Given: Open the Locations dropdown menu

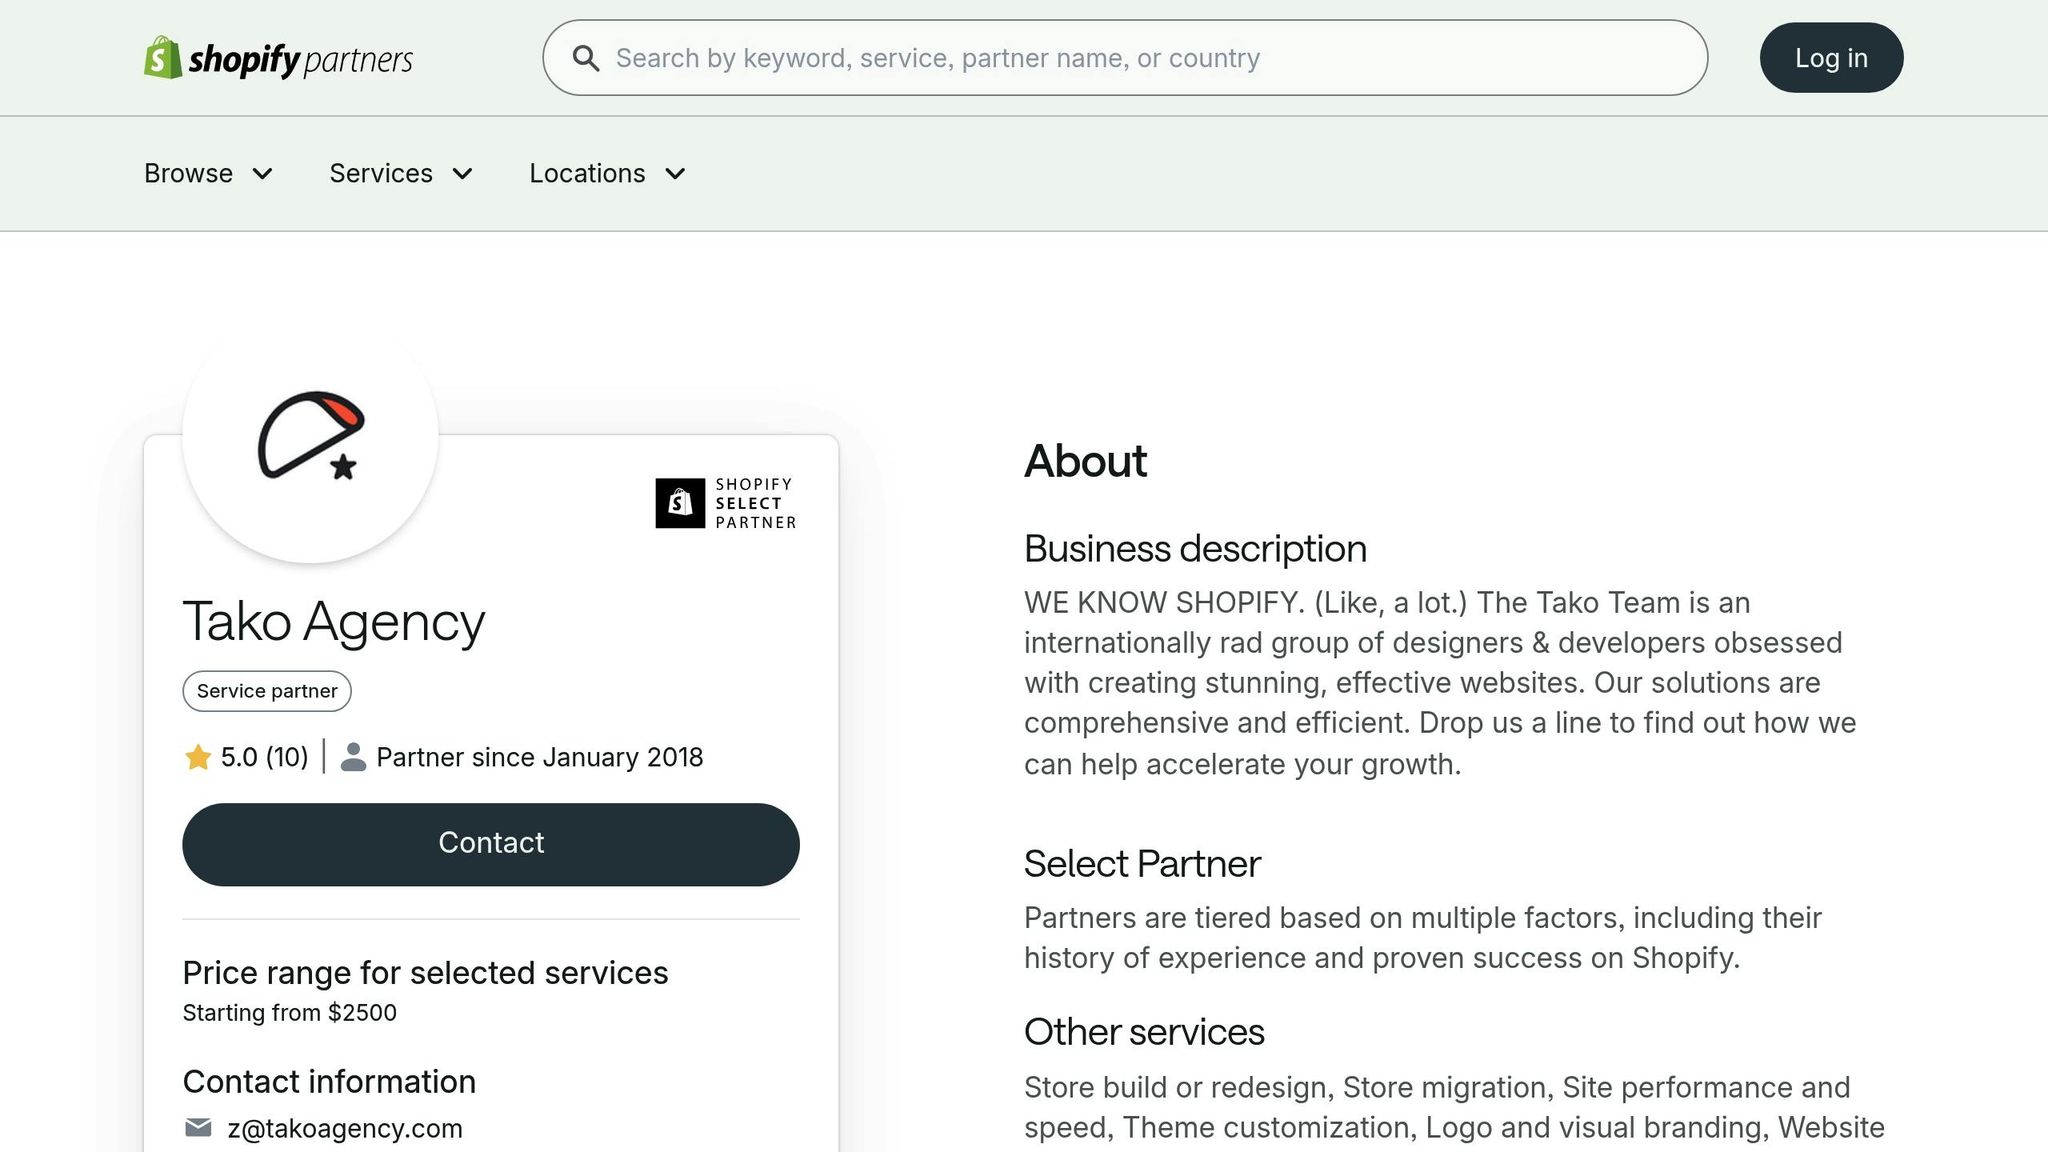Looking at the screenshot, I should 607,174.
